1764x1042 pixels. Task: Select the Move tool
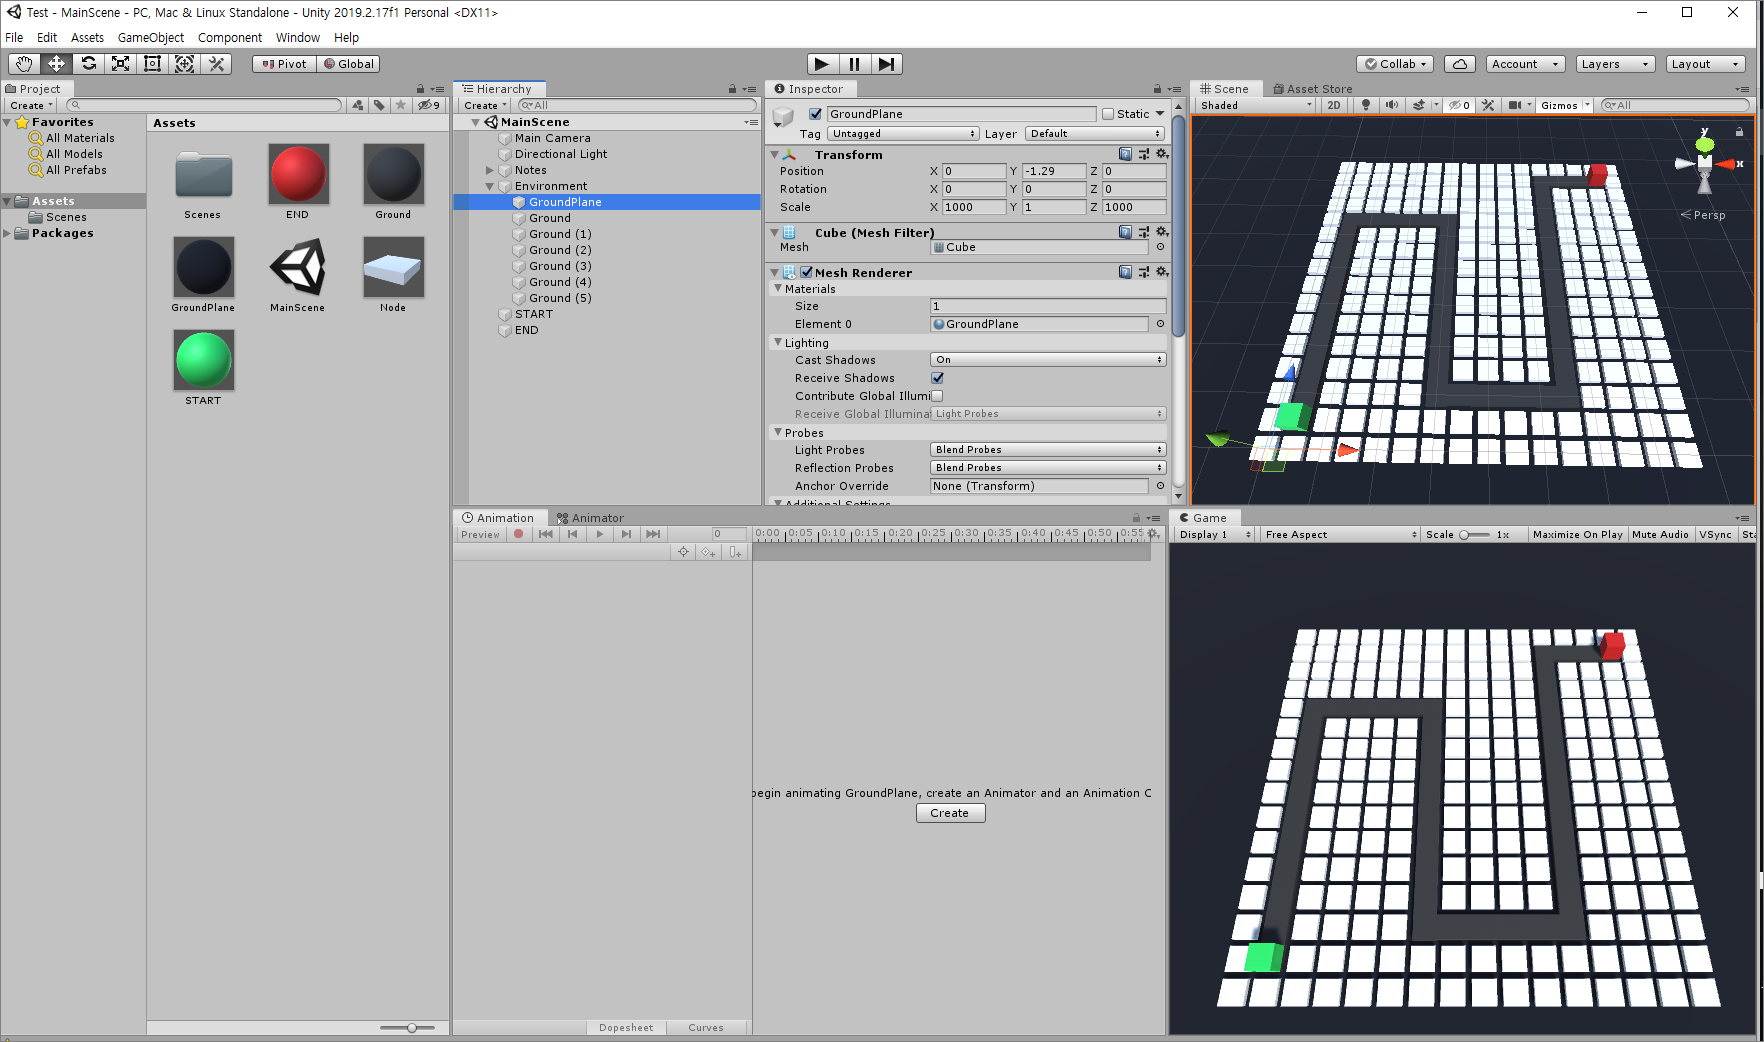pyautogui.click(x=56, y=64)
